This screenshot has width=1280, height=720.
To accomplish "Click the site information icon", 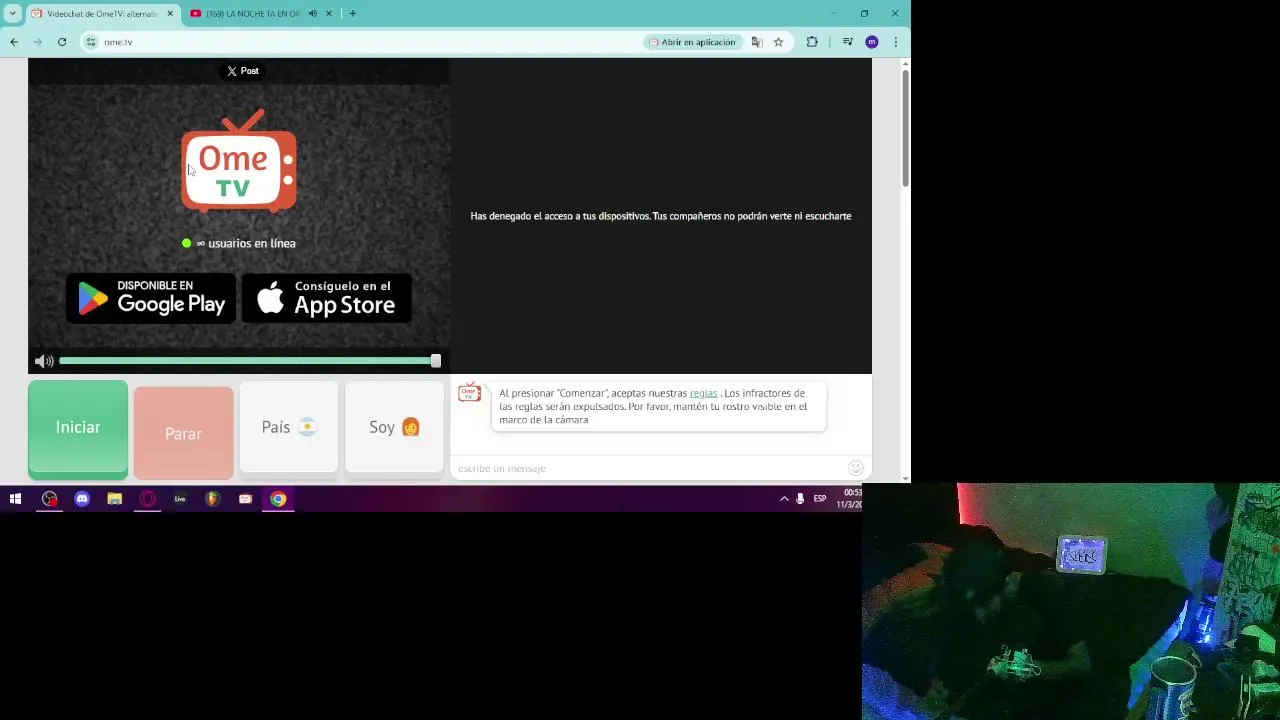I will [91, 42].
